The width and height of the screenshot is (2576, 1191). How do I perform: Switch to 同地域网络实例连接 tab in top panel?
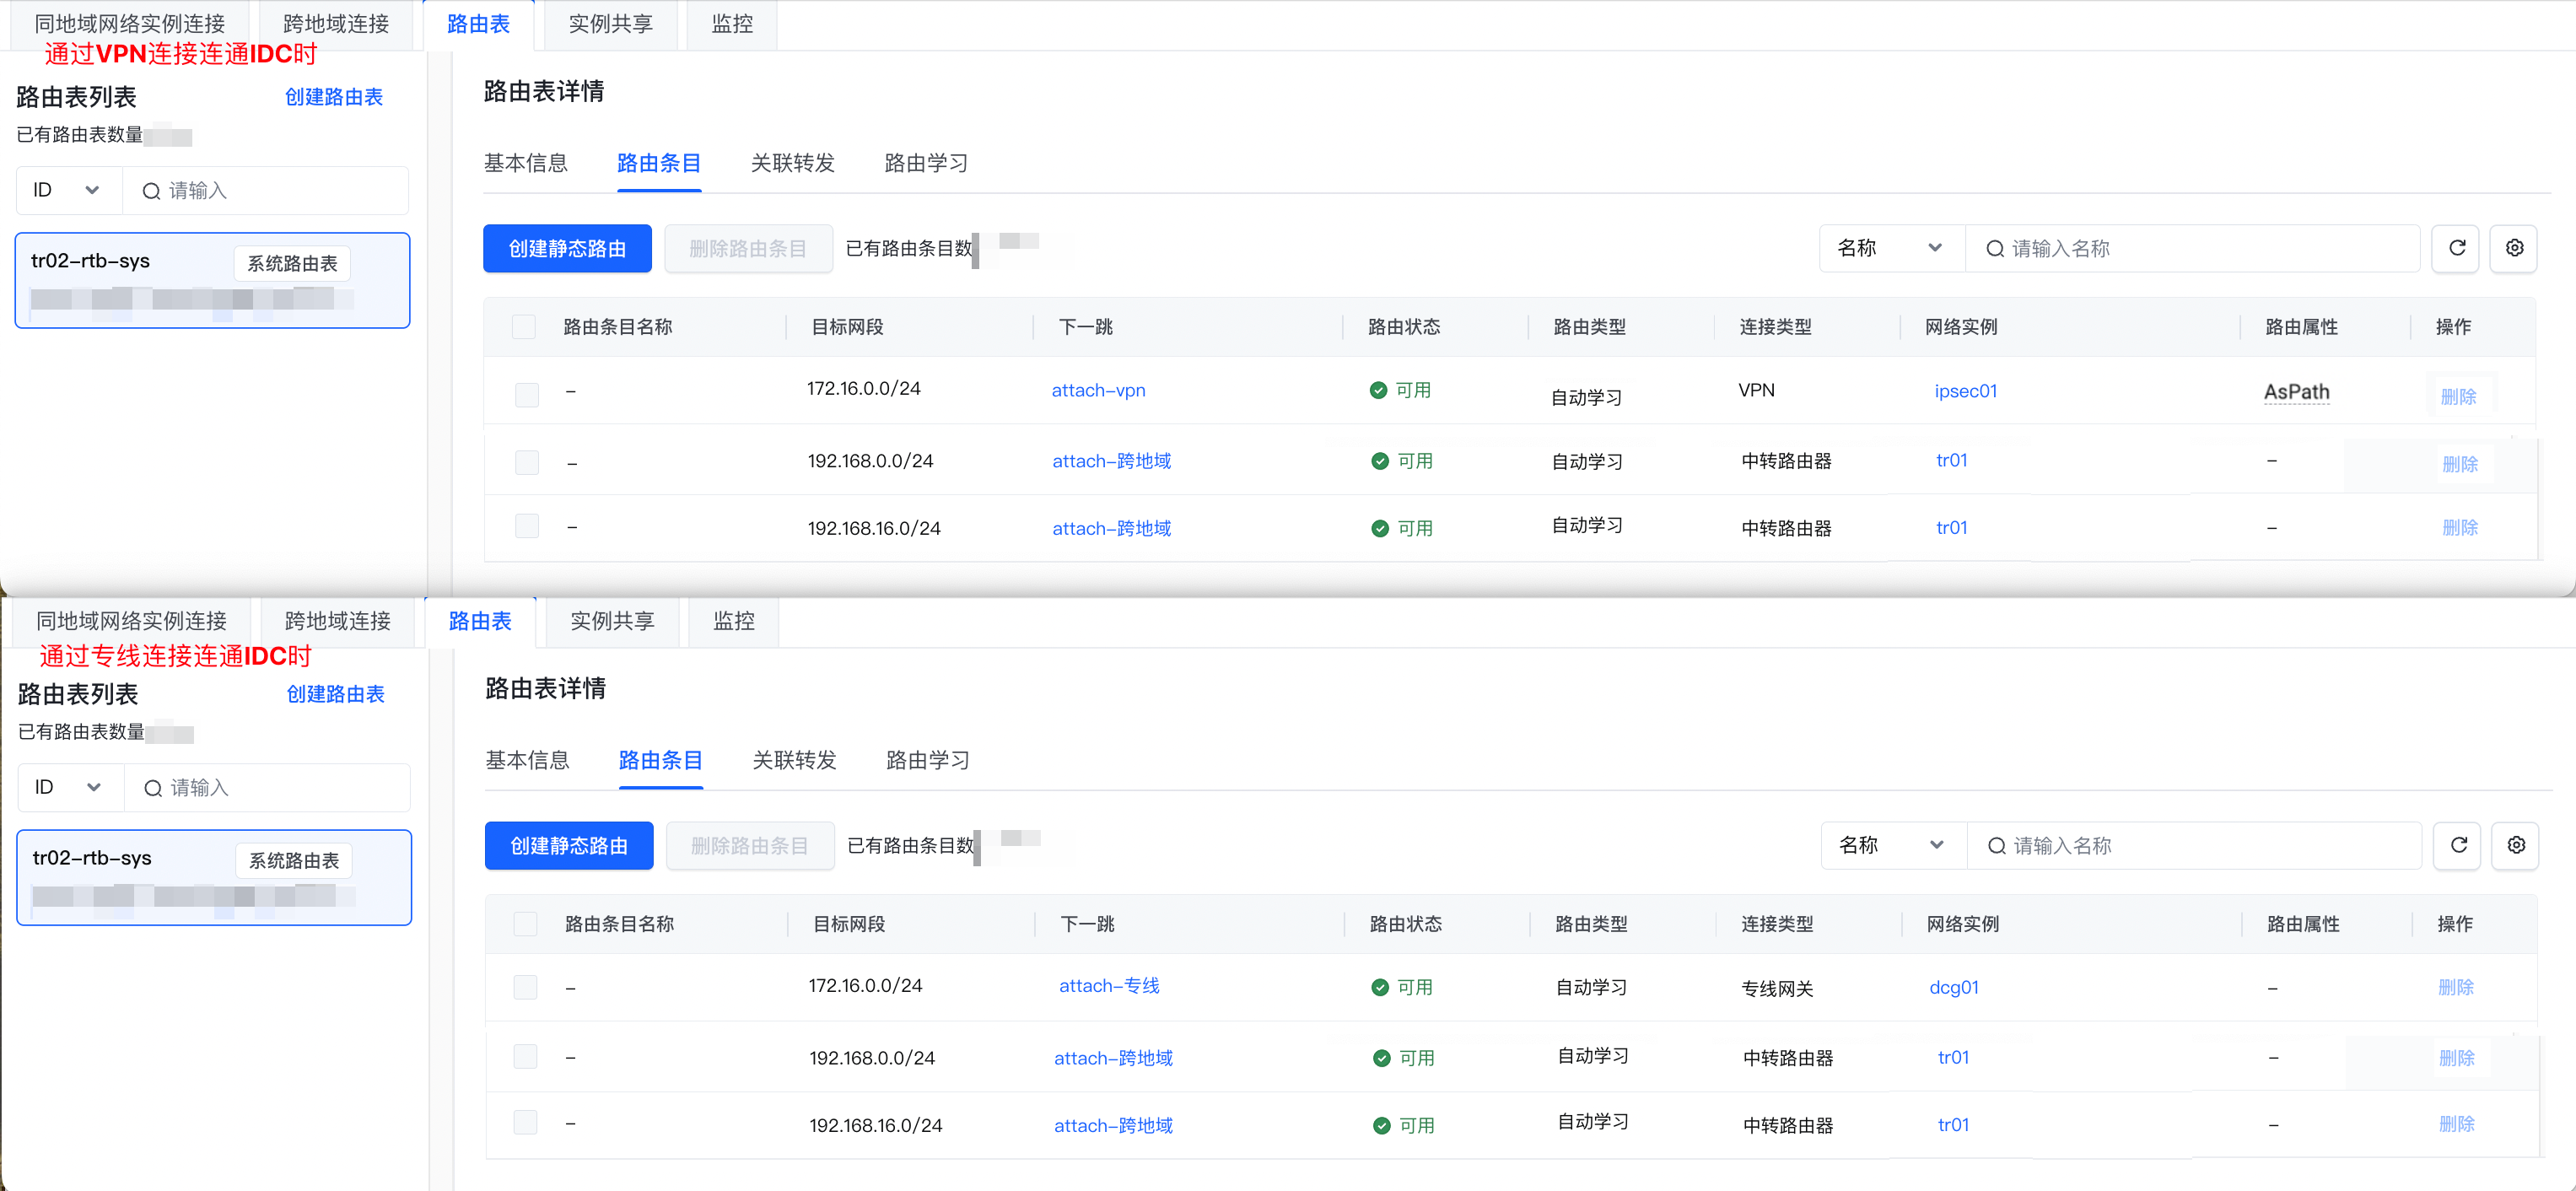(130, 24)
